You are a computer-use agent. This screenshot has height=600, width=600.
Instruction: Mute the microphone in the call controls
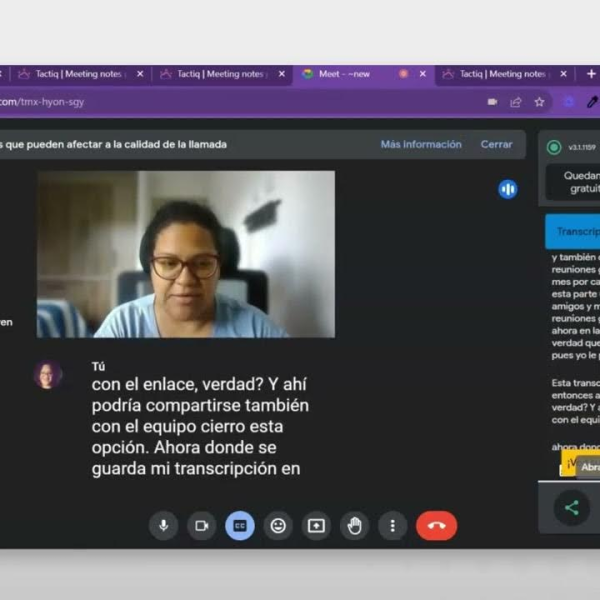tap(163, 526)
